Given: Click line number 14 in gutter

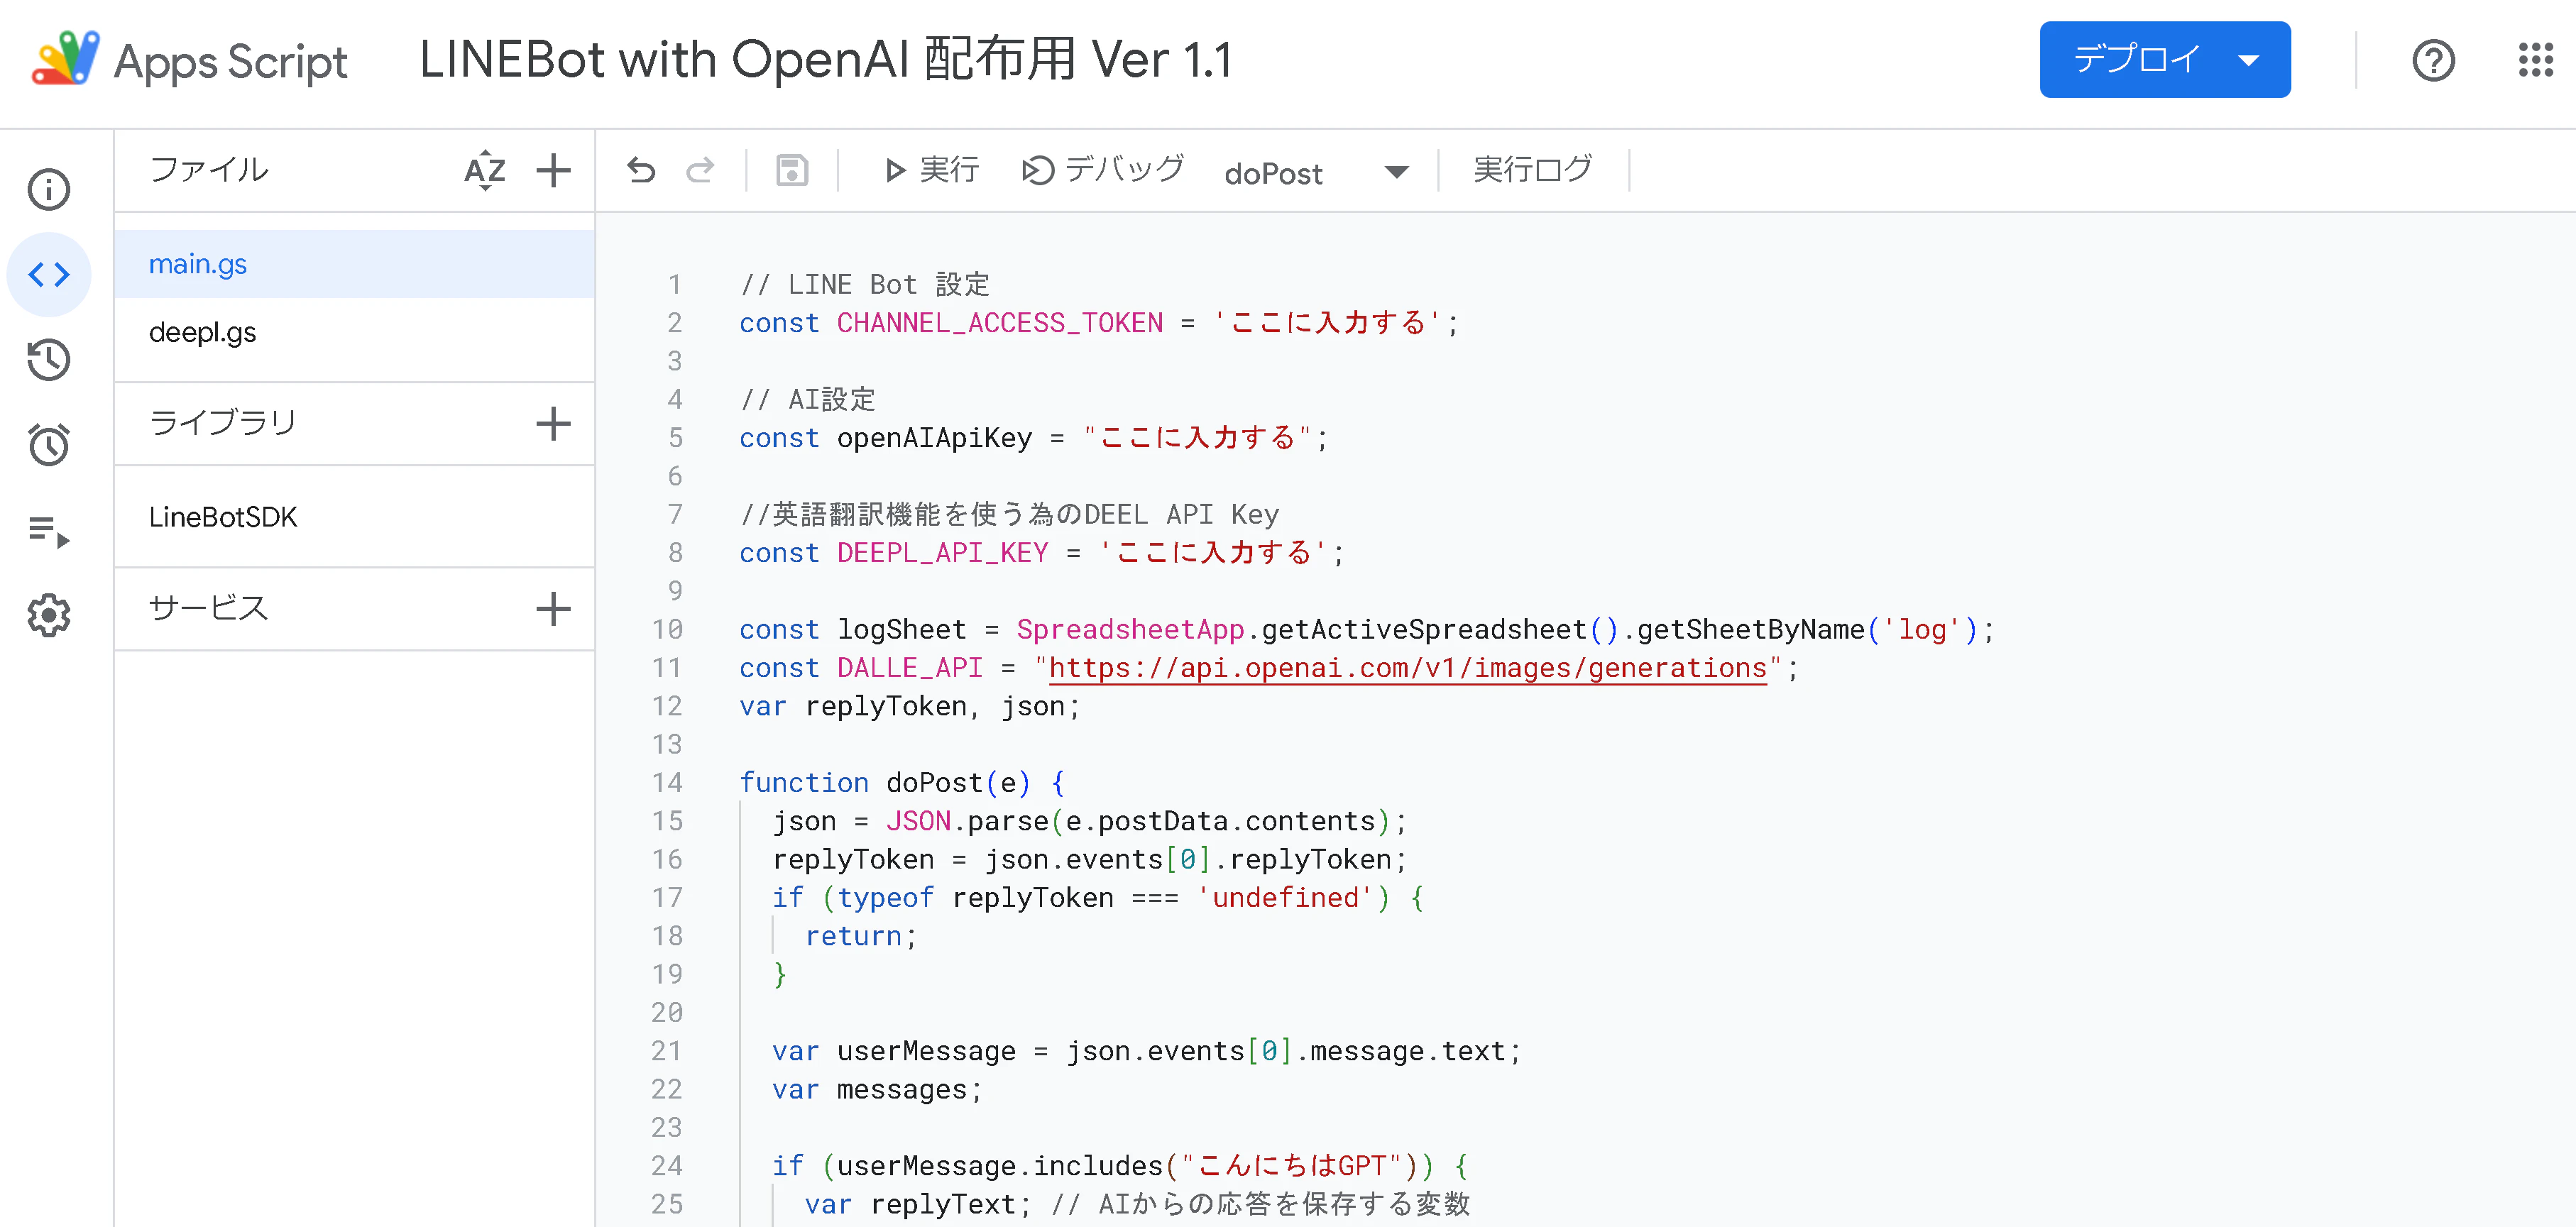Looking at the screenshot, I should click(x=667, y=783).
